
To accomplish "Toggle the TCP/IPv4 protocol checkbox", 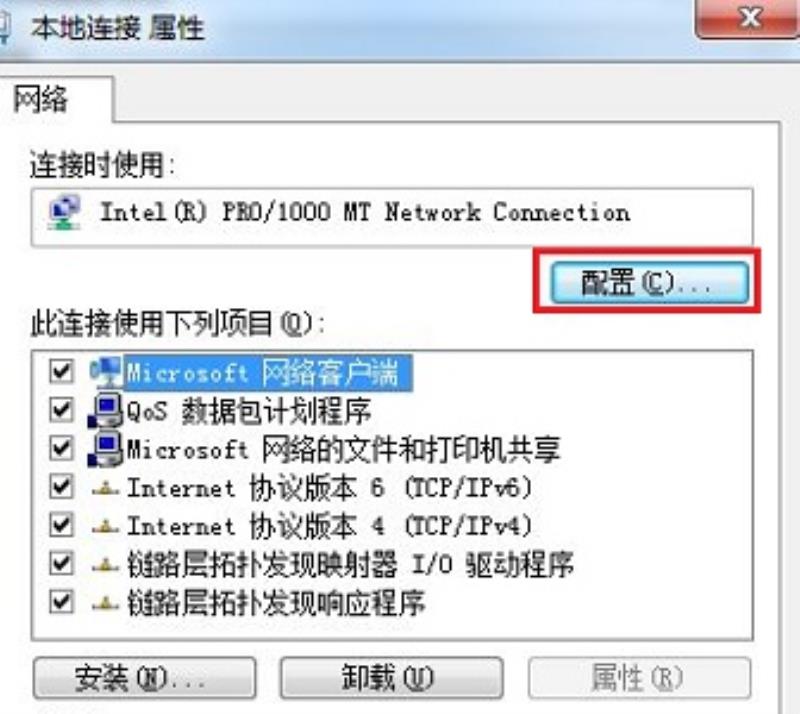I will (61, 525).
